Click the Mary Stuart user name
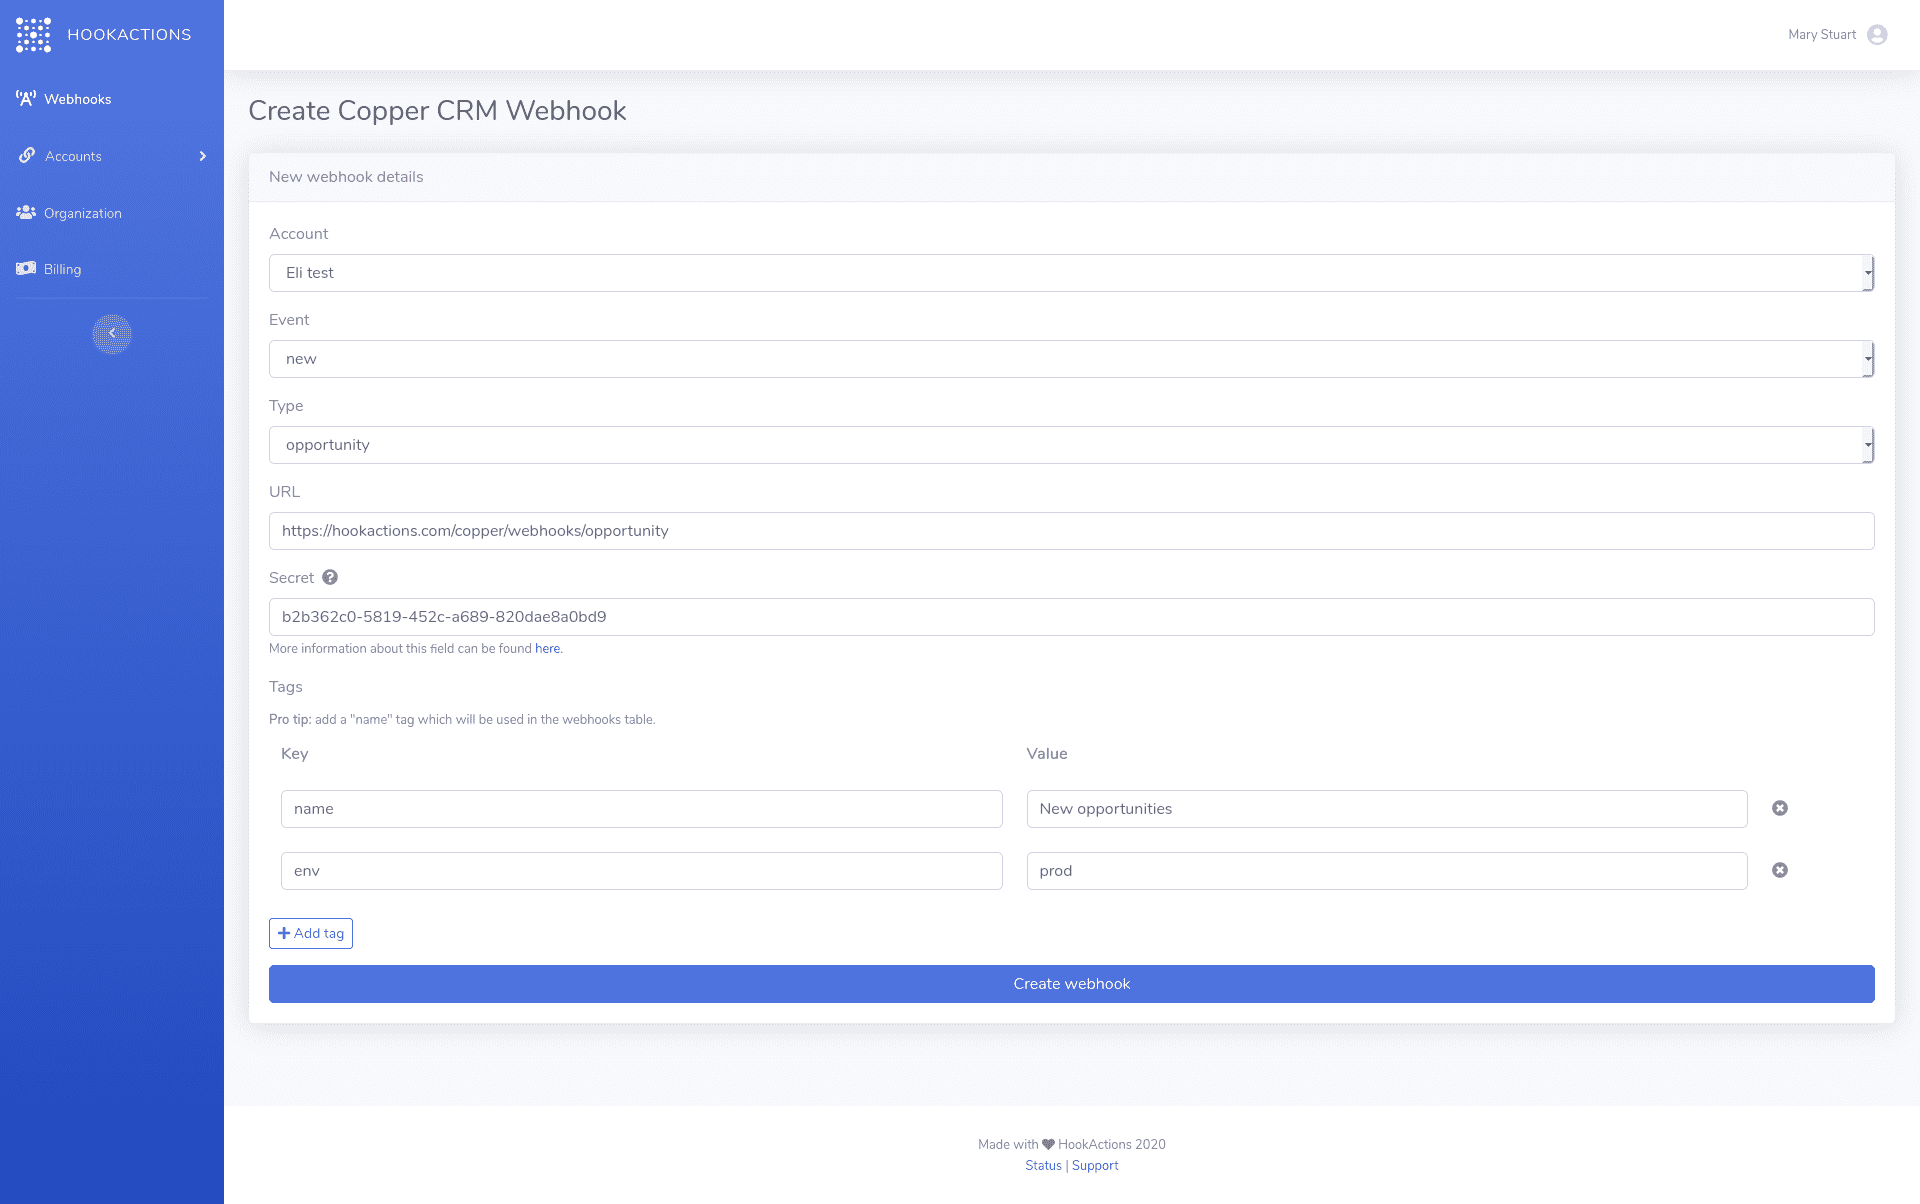Viewport: 1920px width, 1204px height. 1822,35
